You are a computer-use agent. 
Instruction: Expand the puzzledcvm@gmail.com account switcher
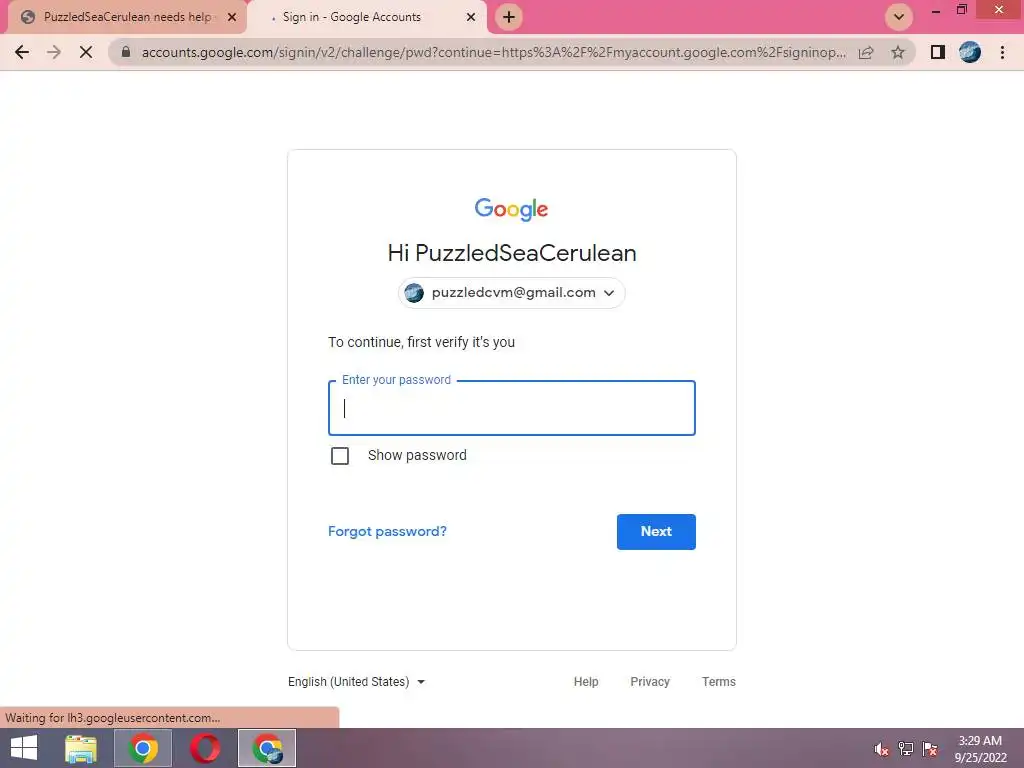pyautogui.click(x=511, y=293)
